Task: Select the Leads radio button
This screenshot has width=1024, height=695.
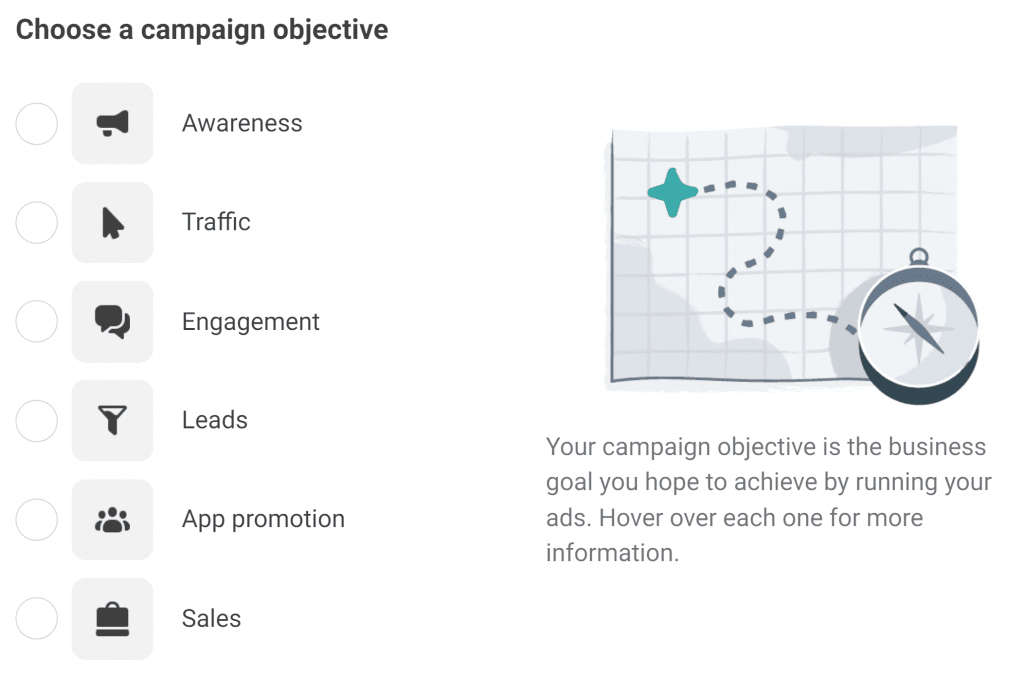Action: tap(37, 421)
